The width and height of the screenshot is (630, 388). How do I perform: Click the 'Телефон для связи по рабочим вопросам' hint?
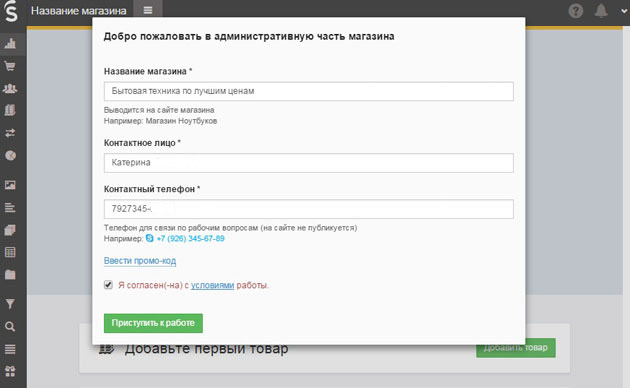tap(231, 228)
